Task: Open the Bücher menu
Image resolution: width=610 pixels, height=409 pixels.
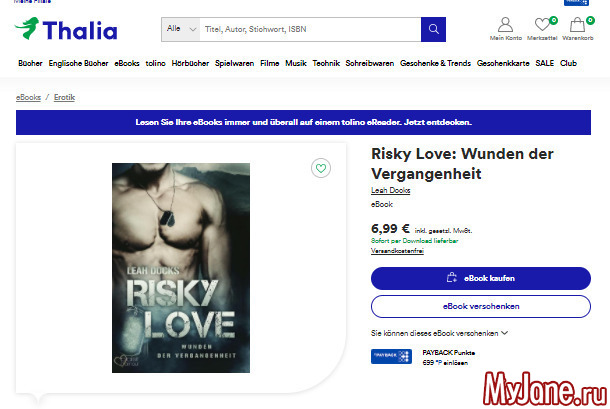Action: tap(30, 63)
